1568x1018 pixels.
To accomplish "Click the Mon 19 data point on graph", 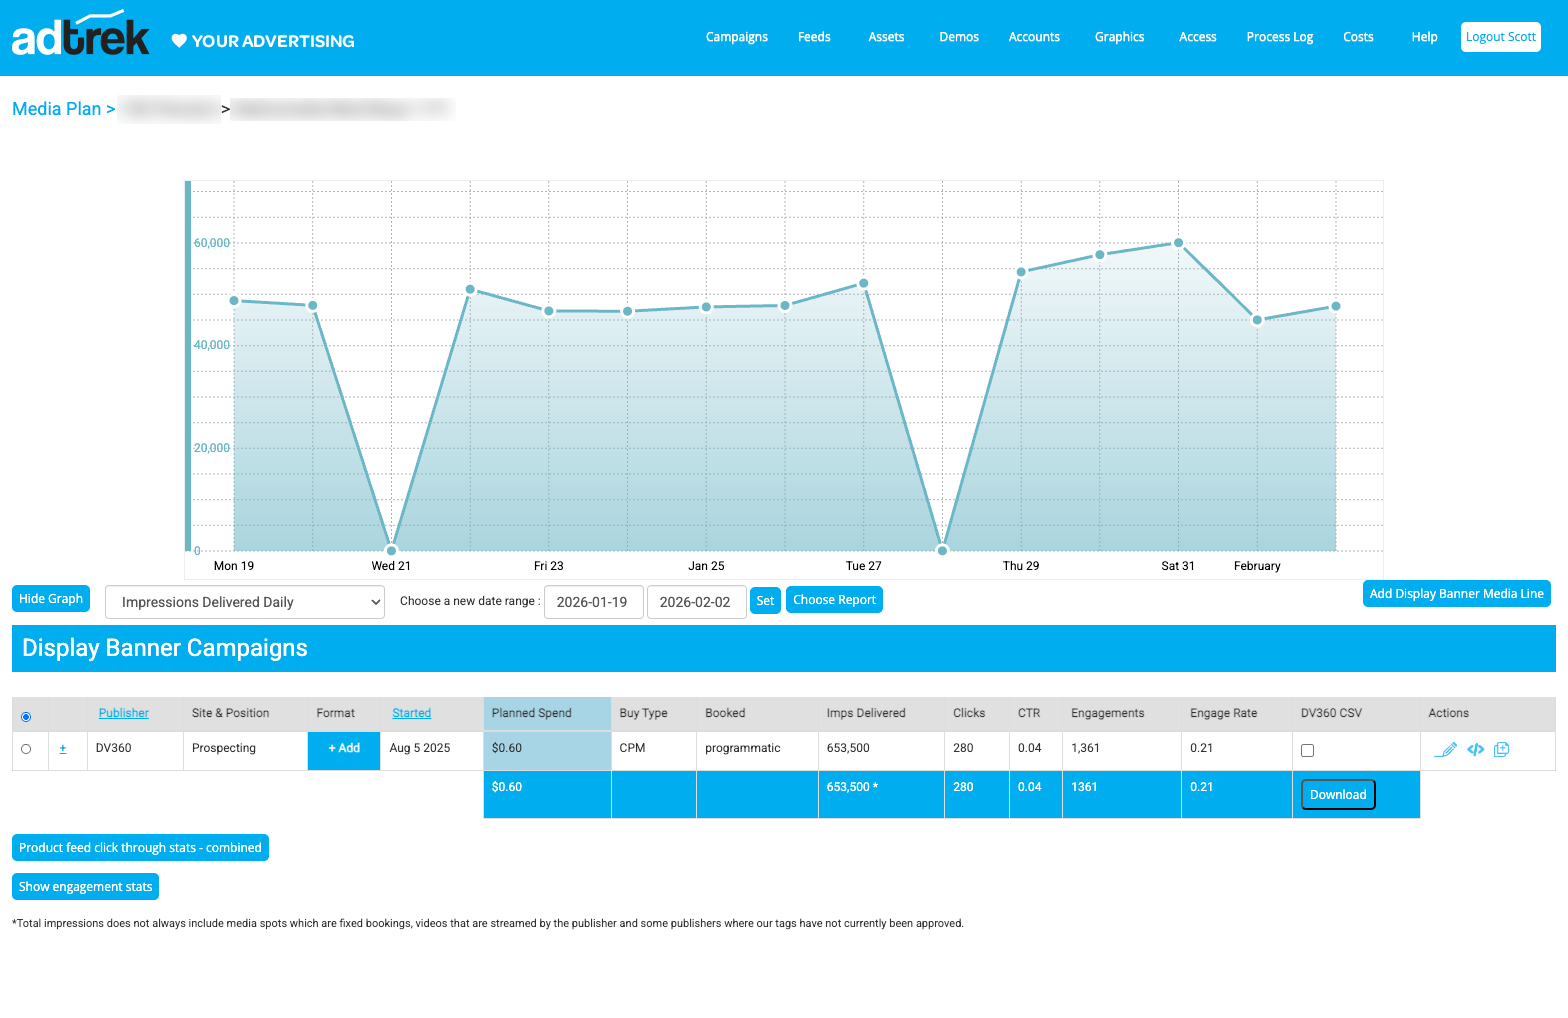I will (234, 301).
